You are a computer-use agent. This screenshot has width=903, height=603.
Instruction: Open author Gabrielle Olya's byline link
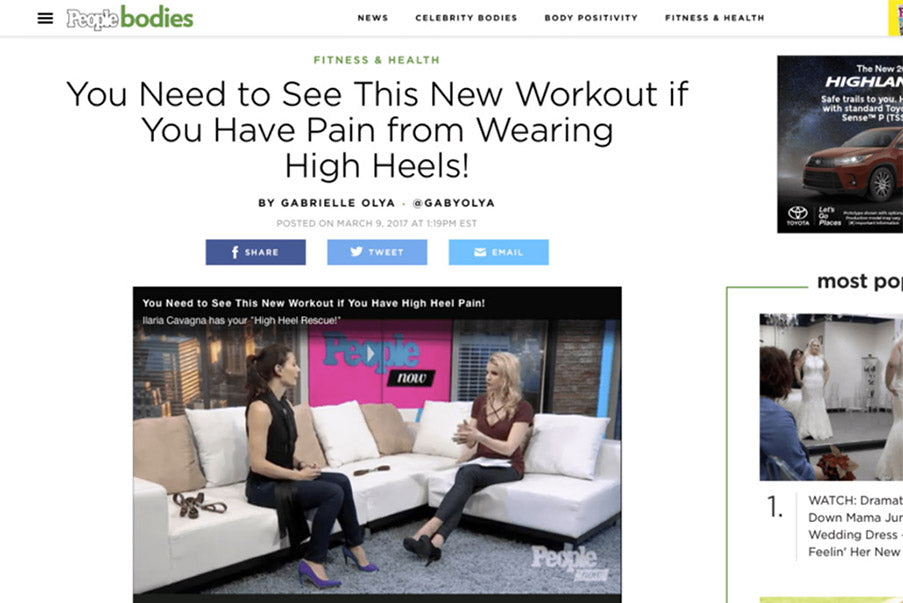(327, 203)
